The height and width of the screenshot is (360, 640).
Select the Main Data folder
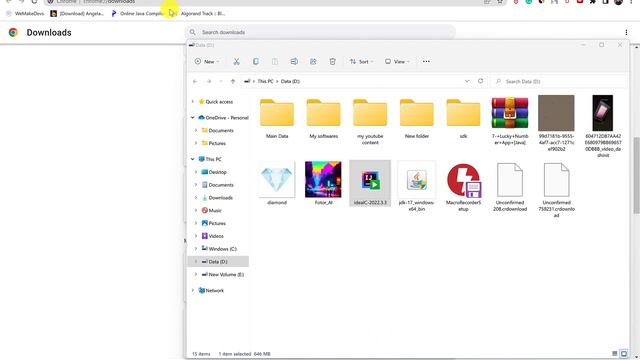point(277,118)
